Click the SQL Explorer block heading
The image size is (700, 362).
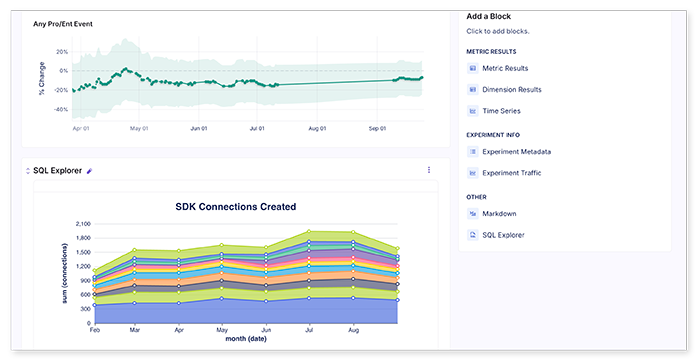[58, 171]
